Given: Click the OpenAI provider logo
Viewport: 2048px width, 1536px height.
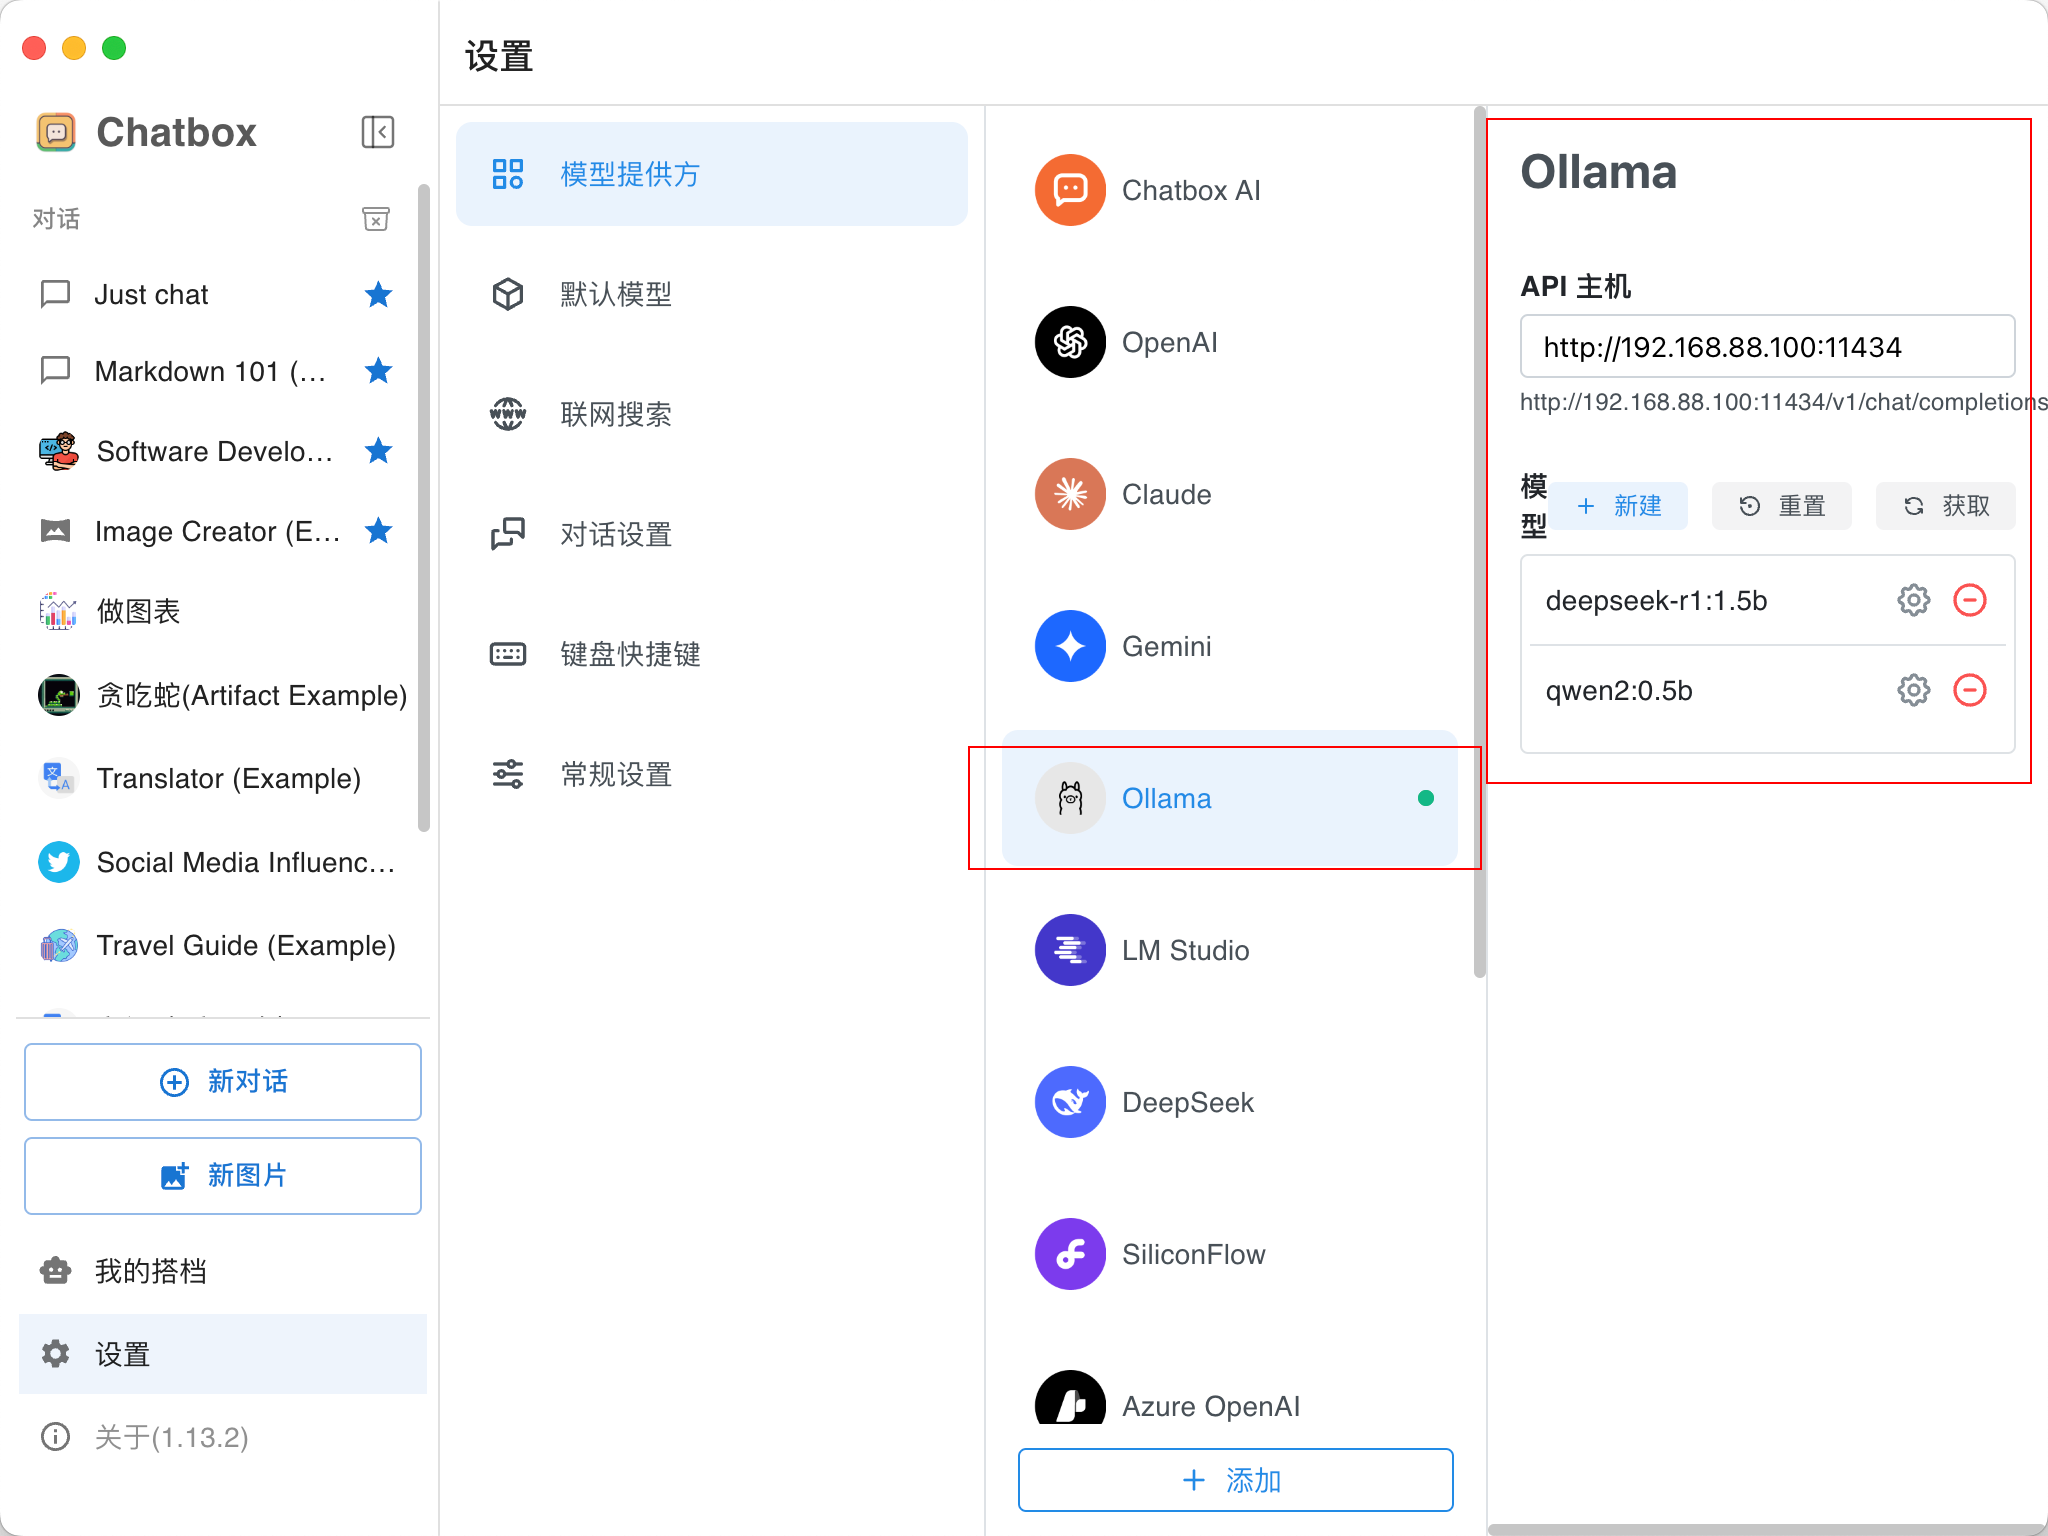Looking at the screenshot, I should pos(1070,342).
